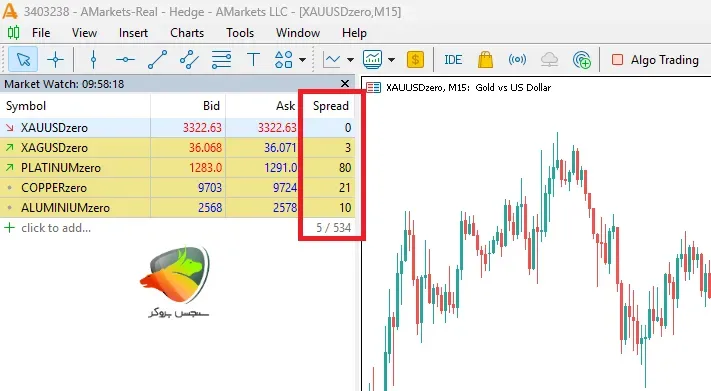Open the shapes objects tool
This screenshot has width=711, height=391.
(x=284, y=59)
